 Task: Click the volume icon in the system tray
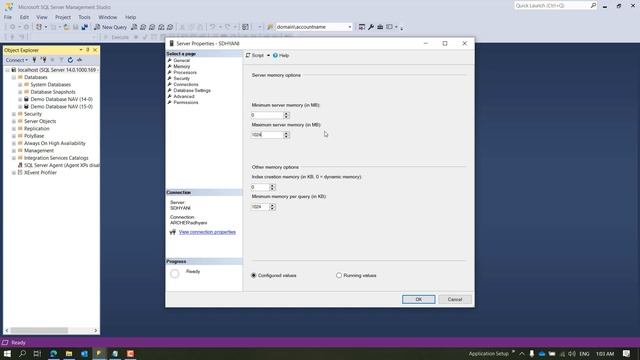coord(572,353)
